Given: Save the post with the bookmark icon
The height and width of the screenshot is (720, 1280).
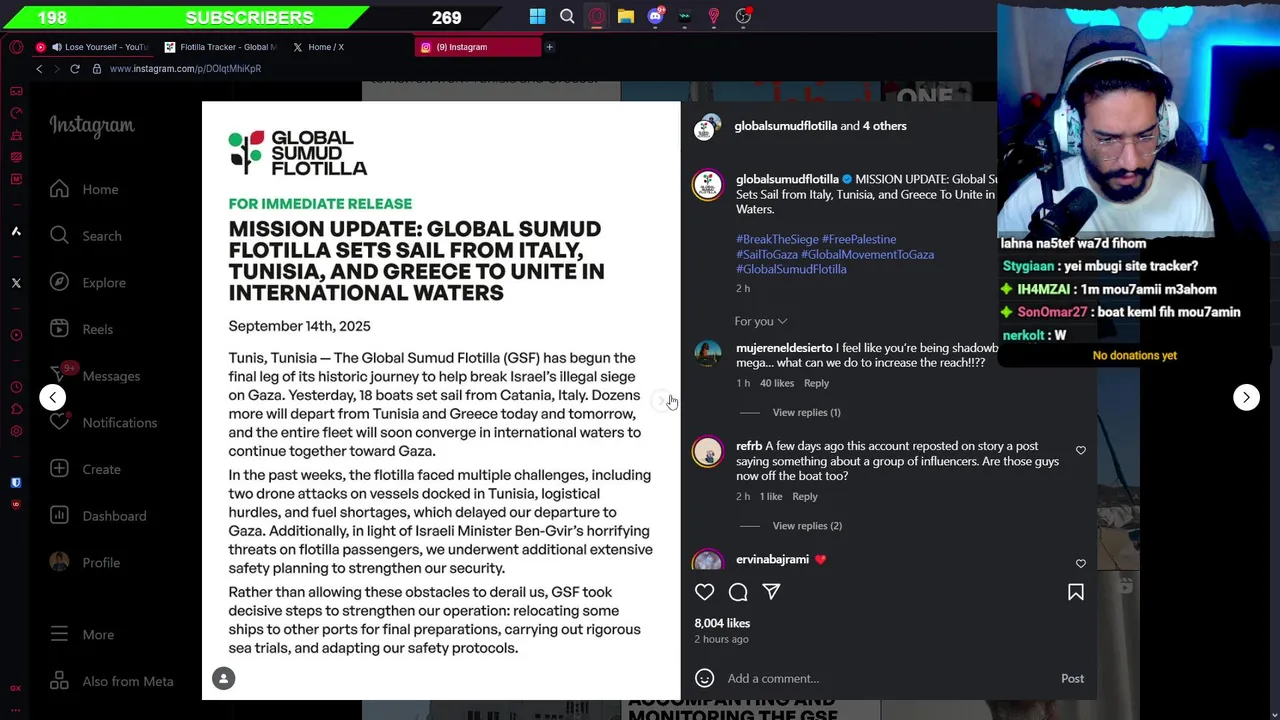Looking at the screenshot, I should click(1076, 592).
